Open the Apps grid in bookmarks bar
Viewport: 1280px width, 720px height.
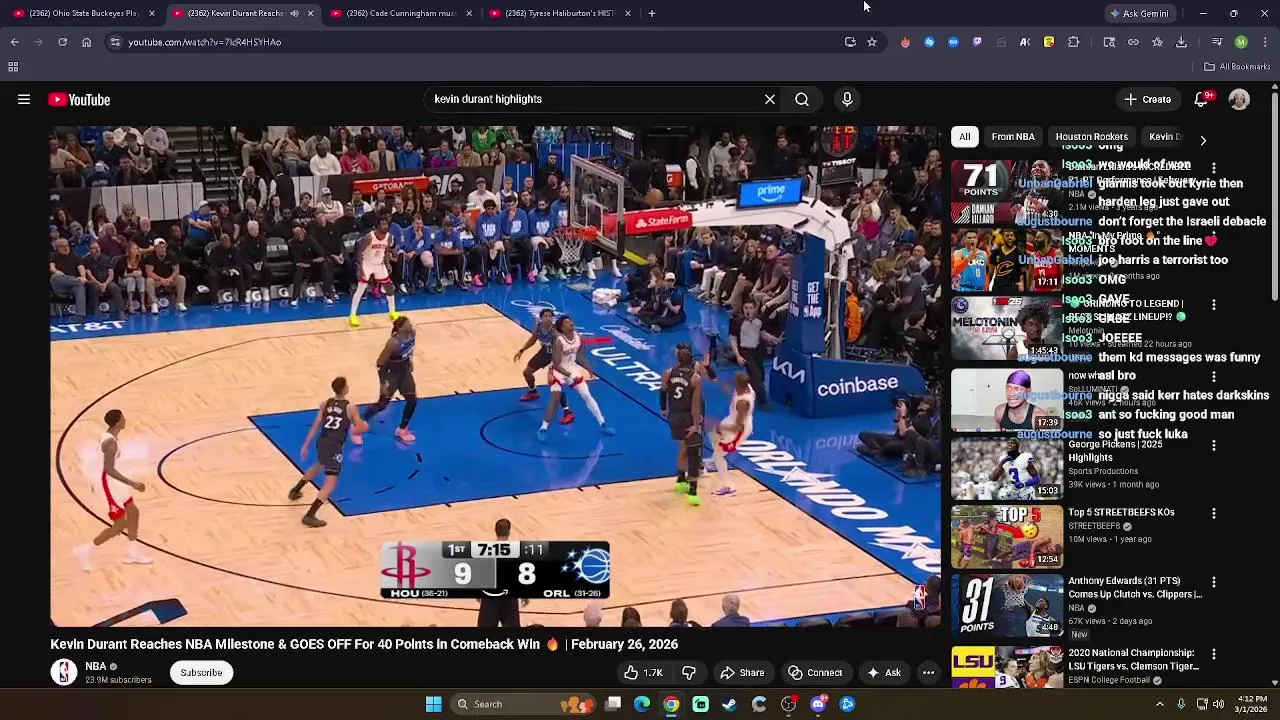pos(13,67)
